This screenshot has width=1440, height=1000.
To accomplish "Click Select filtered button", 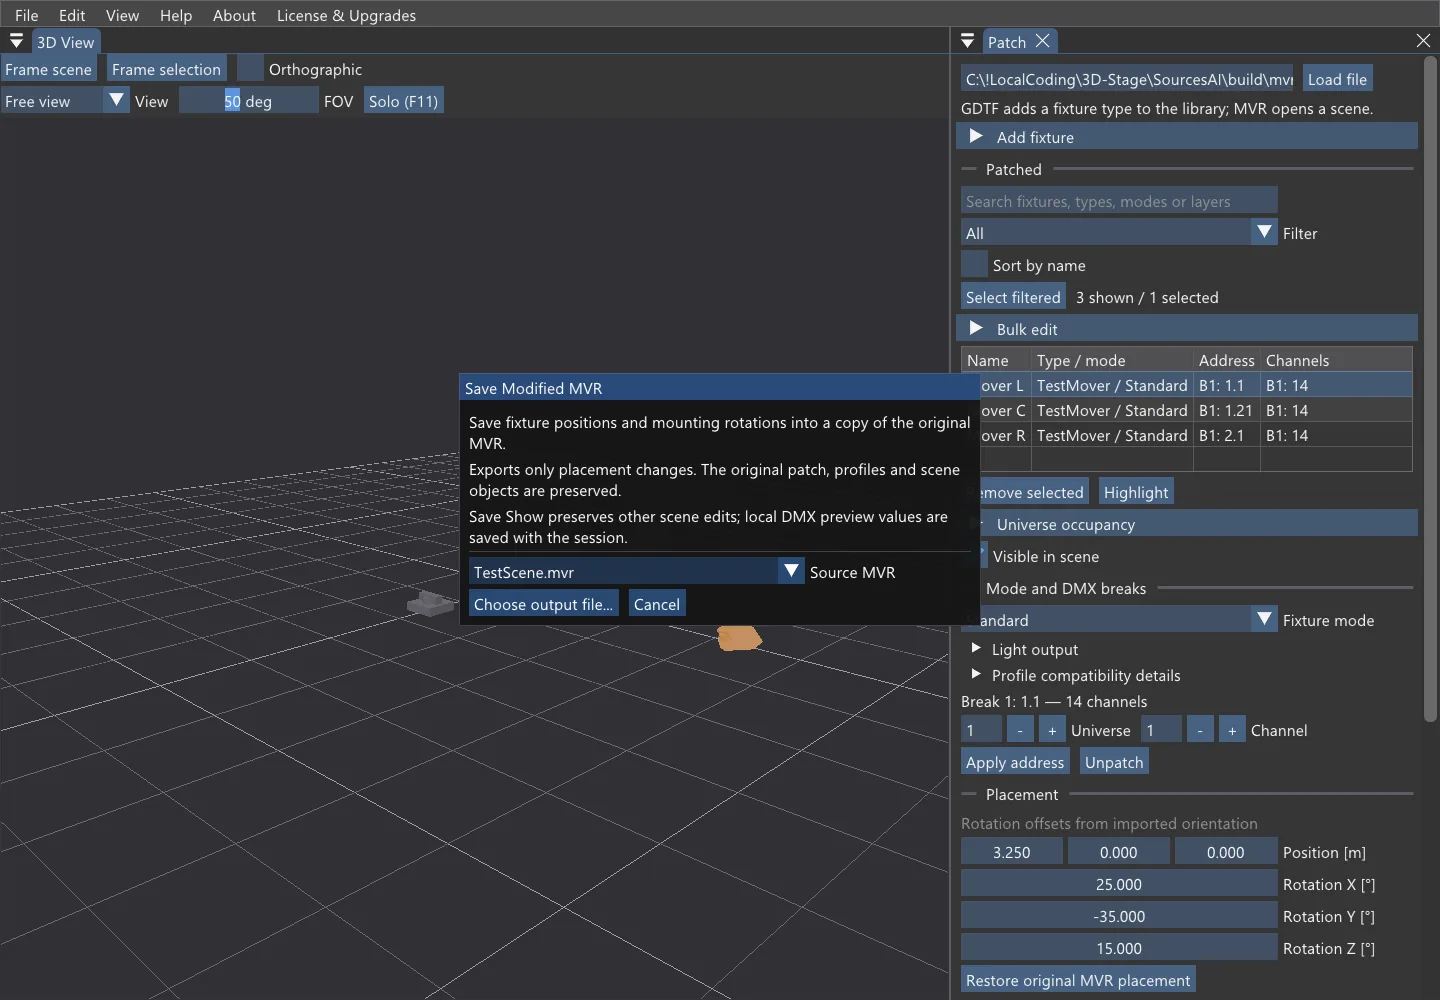I will click(x=1013, y=297).
